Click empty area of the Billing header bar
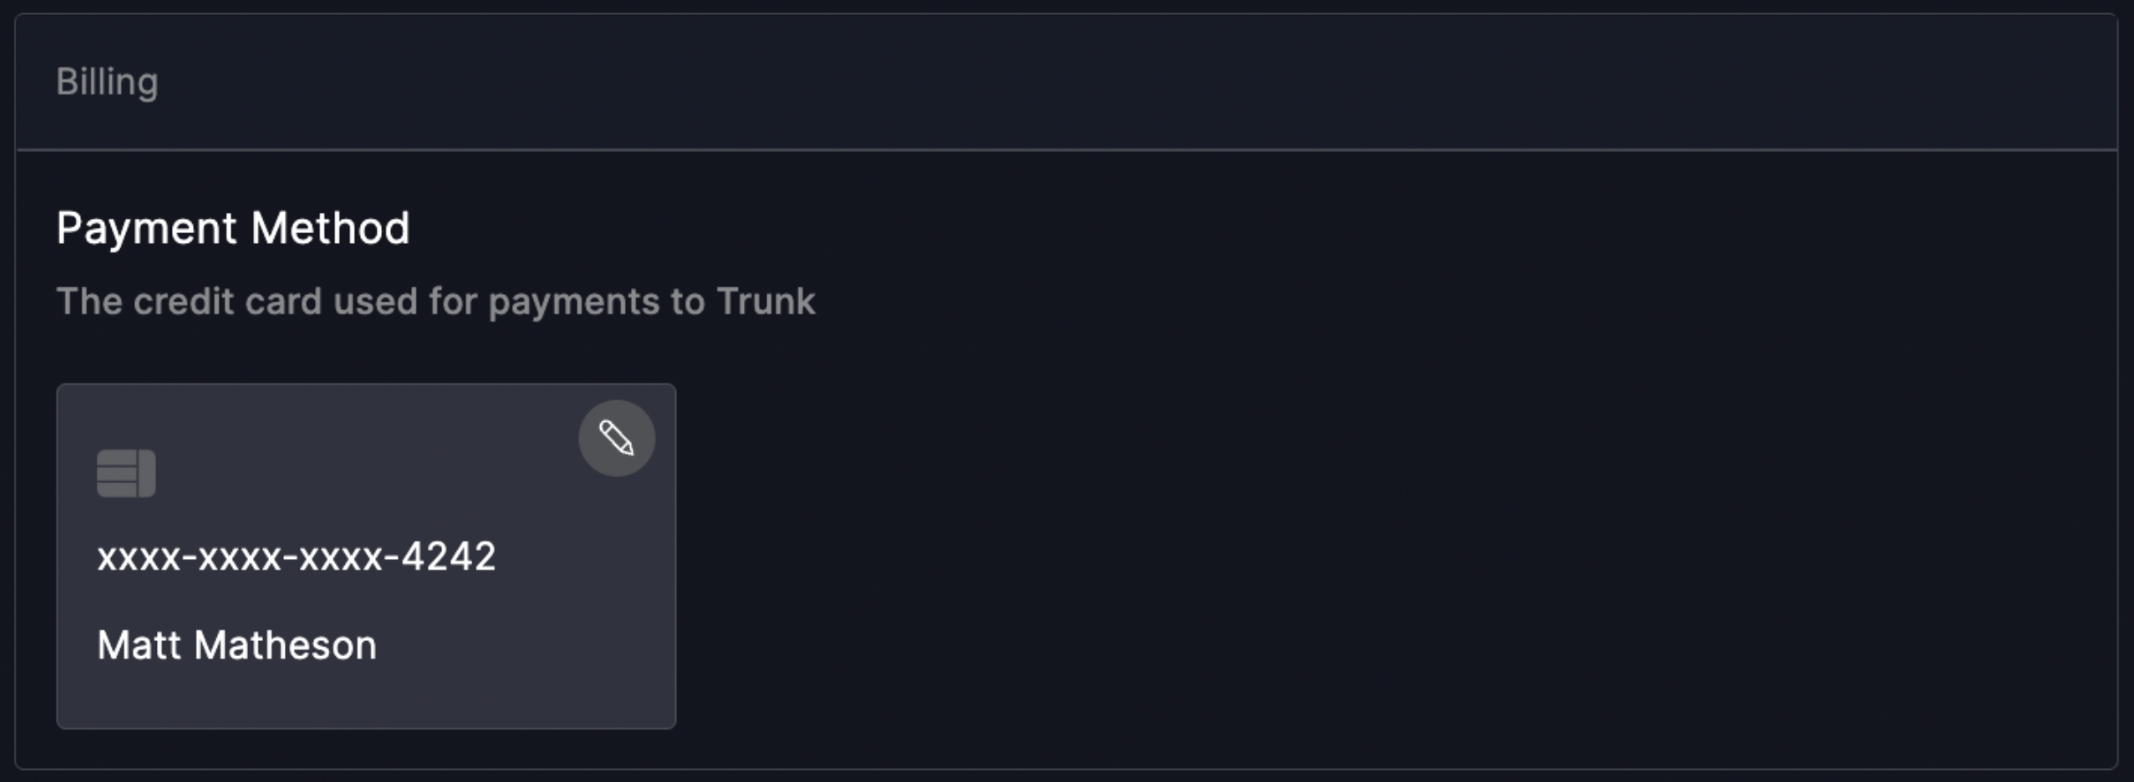The image size is (2134, 782). [x=1100, y=82]
